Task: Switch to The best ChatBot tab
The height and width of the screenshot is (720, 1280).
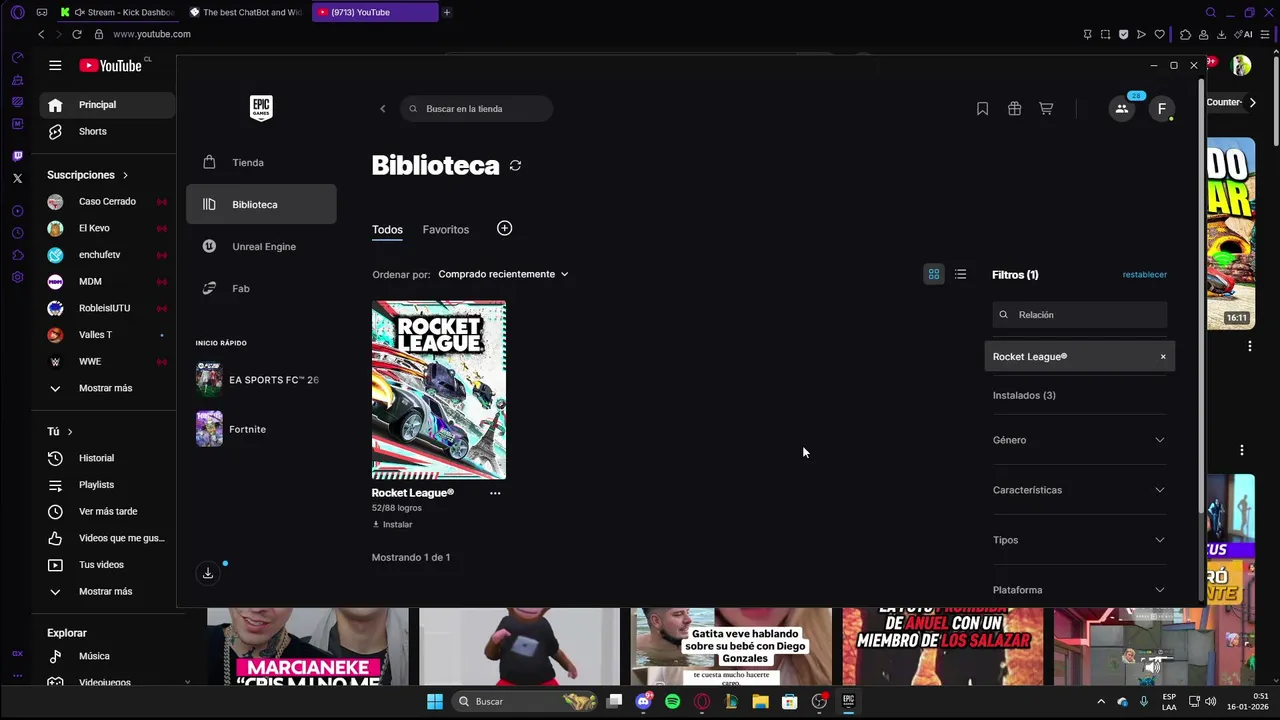Action: click(x=248, y=12)
